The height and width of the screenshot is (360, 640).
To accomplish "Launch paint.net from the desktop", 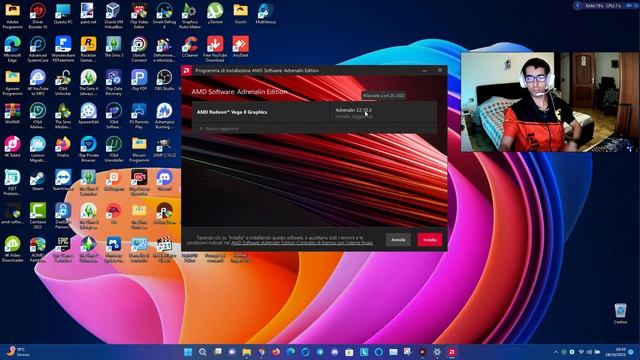I will [x=88, y=14].
